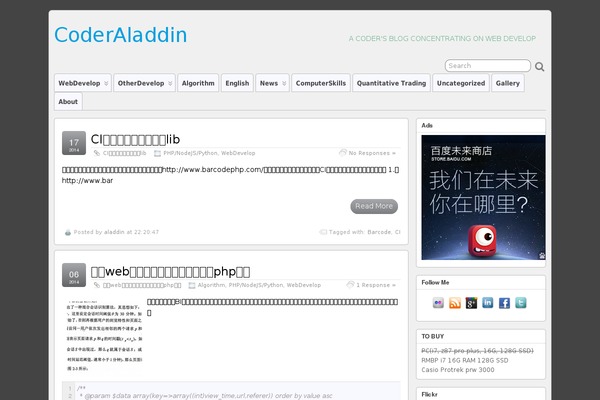Click 'RMBP i7 16G RAM 128G SSD' text
The width and height of the screenshot is (600, 400).
click(465, 361)
